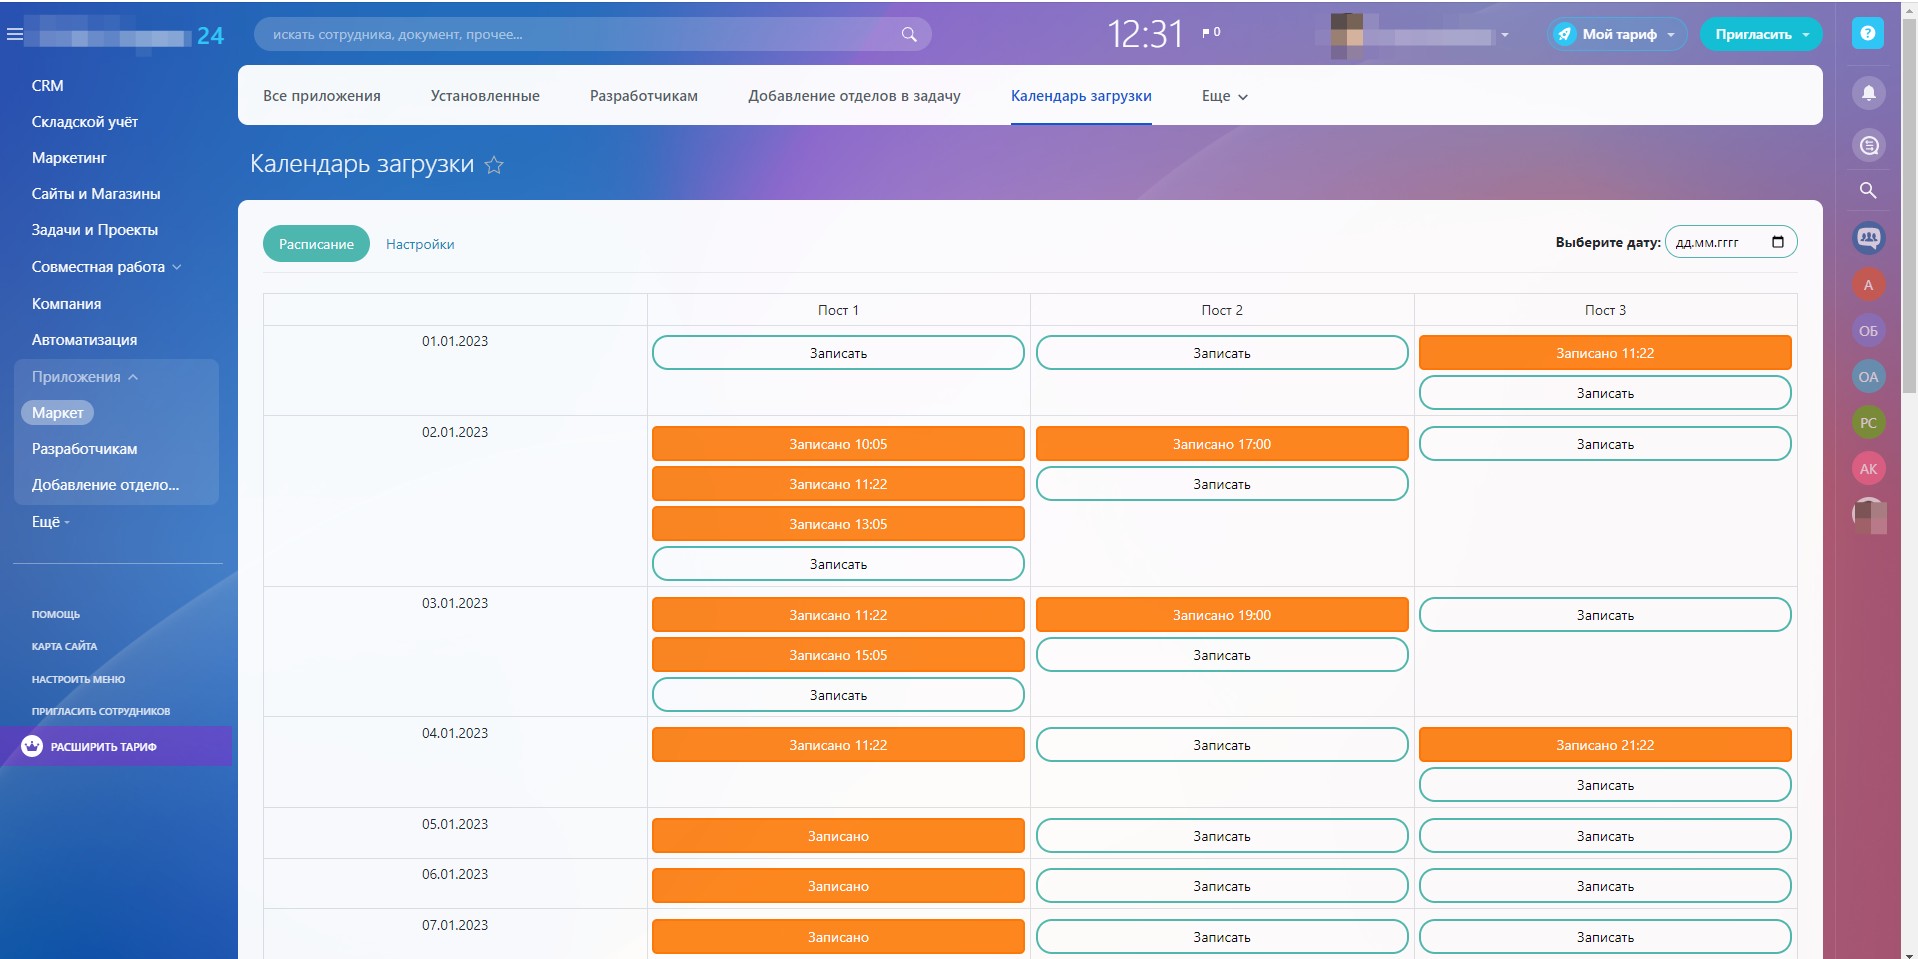Image resolution: width=1918 pixels, height=959 pixels.
Task: Click the search magnifier in search bar
Action: click(x=908, y=34)
